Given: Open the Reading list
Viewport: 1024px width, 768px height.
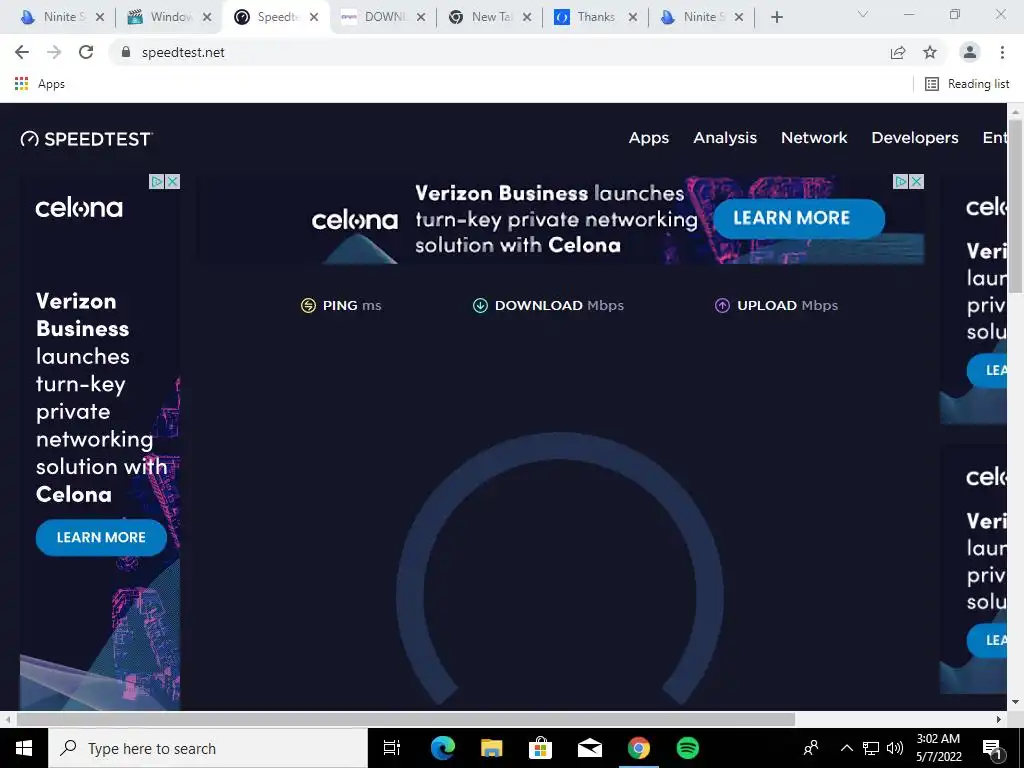Looking at the screenshot, I should coord(967,84).
